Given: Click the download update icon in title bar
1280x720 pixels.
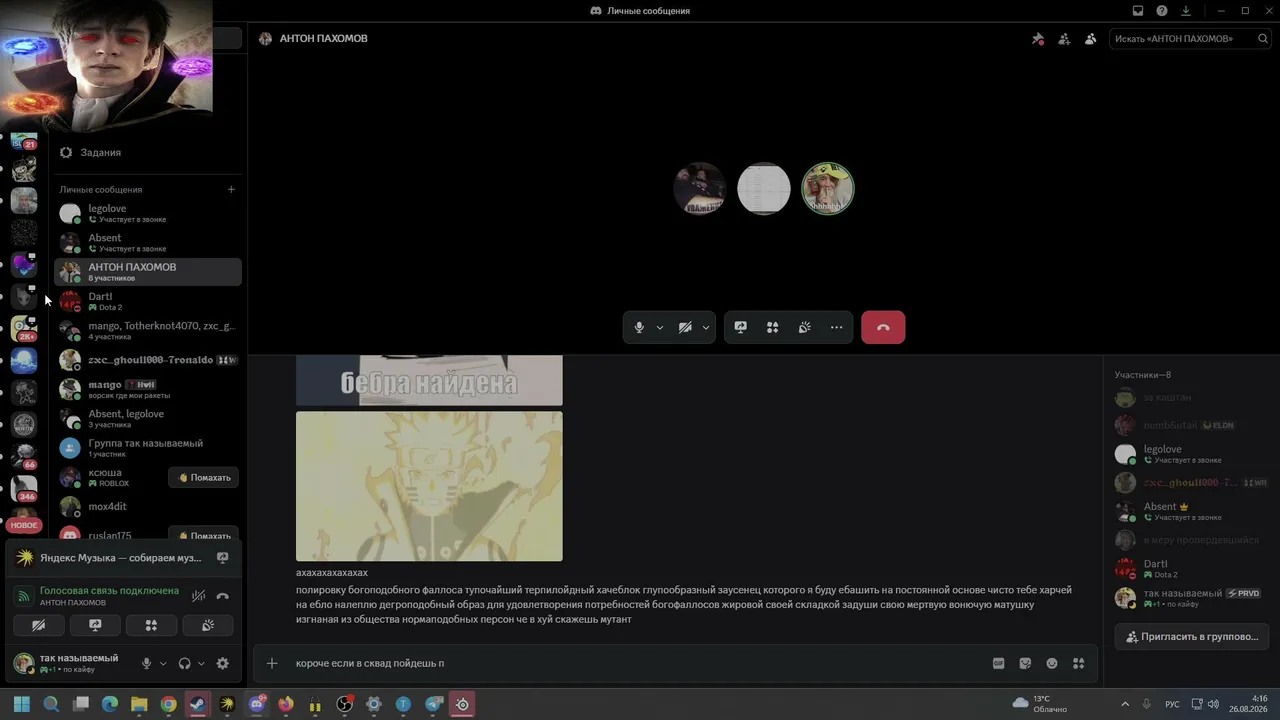Looking at the screenshot, I should [1186, 11].
